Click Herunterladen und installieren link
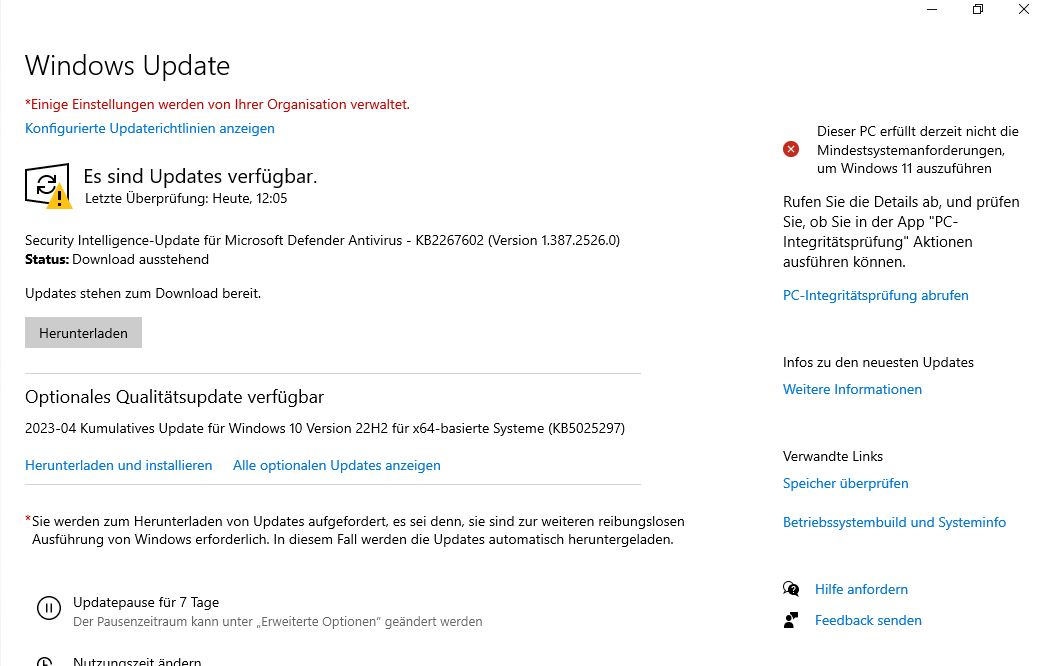 pyautogui.click(x=119, y=466)
